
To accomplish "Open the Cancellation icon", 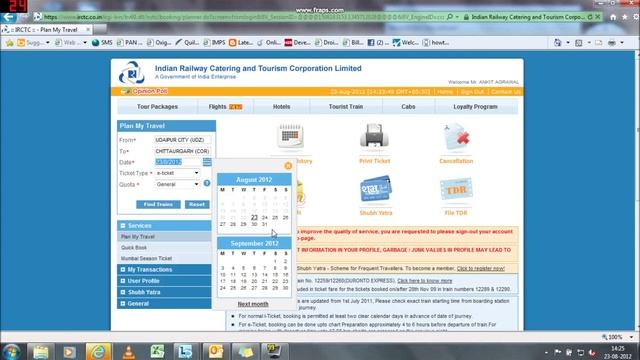I will coord(456,136).
